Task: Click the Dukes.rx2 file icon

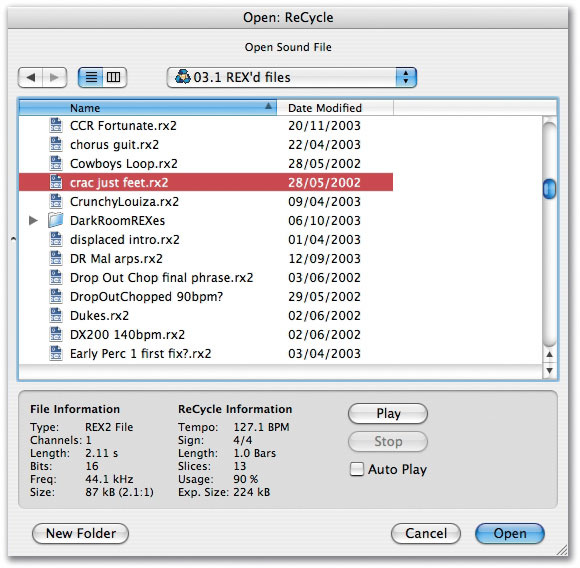Action: (x=56, y=315)
